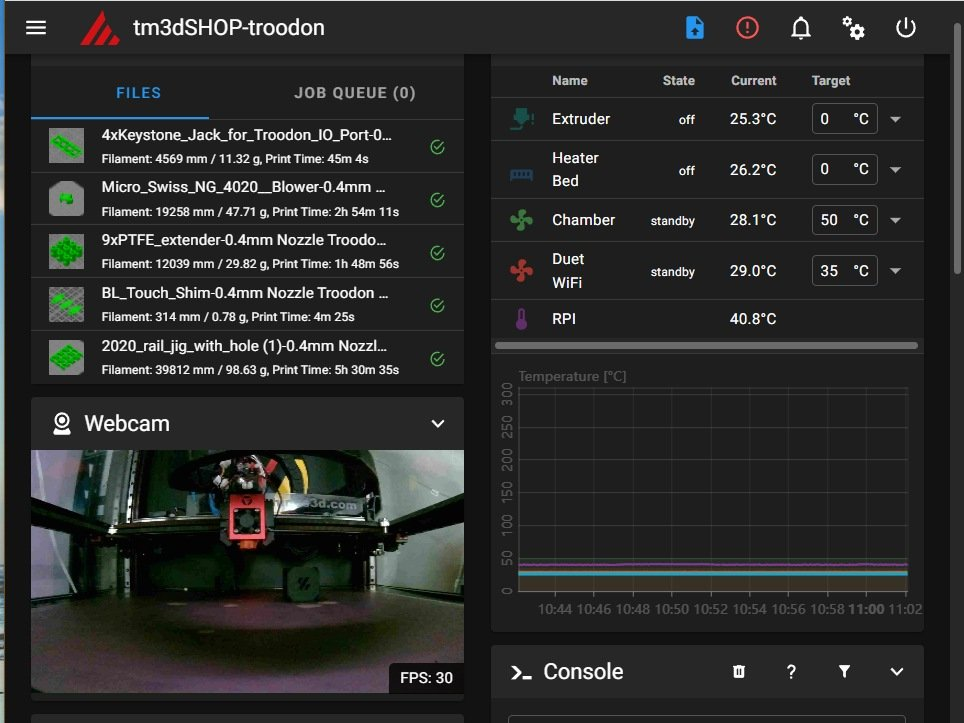
Task: Edit the Duet WiFi target field showing 35
Action: (x=844, y=271)
